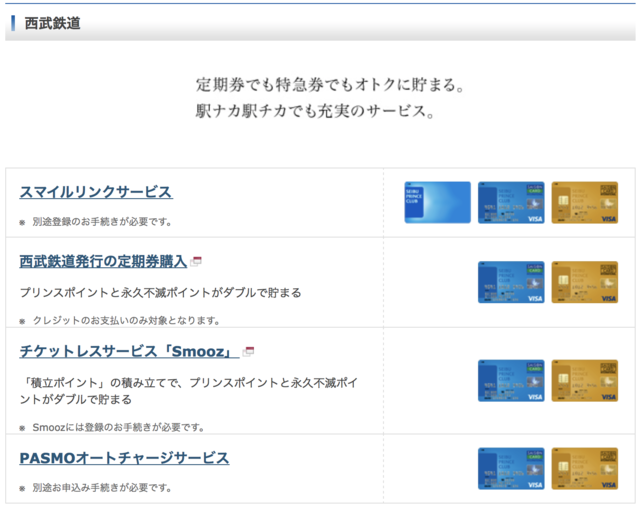Click the 「積立ポイント」の積み立てで description text
640x511 pixels.
tap(189, 391)
